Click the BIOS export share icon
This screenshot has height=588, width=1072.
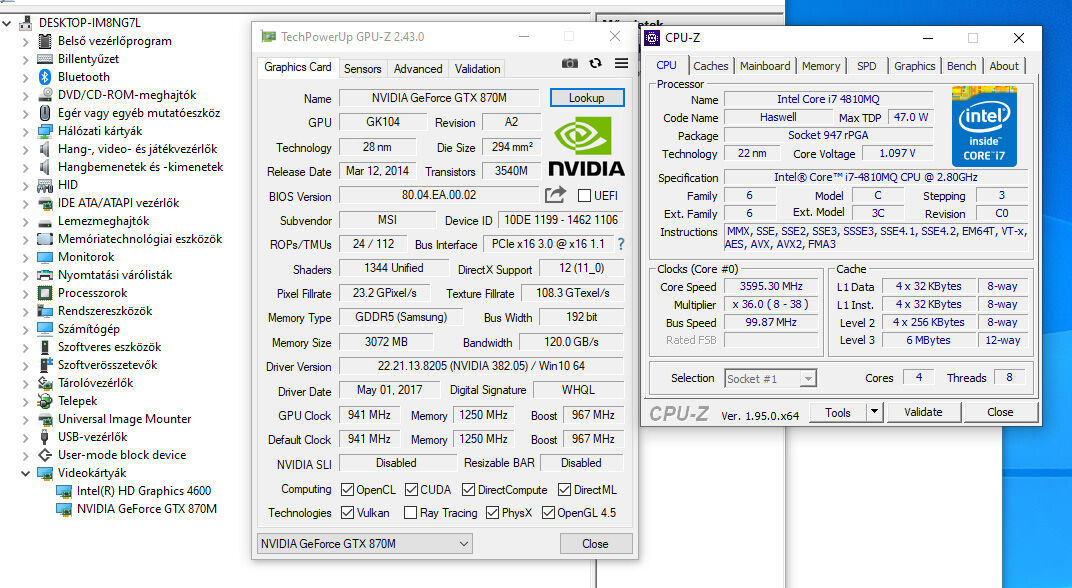pyautogui.click(x=555, y=195)
